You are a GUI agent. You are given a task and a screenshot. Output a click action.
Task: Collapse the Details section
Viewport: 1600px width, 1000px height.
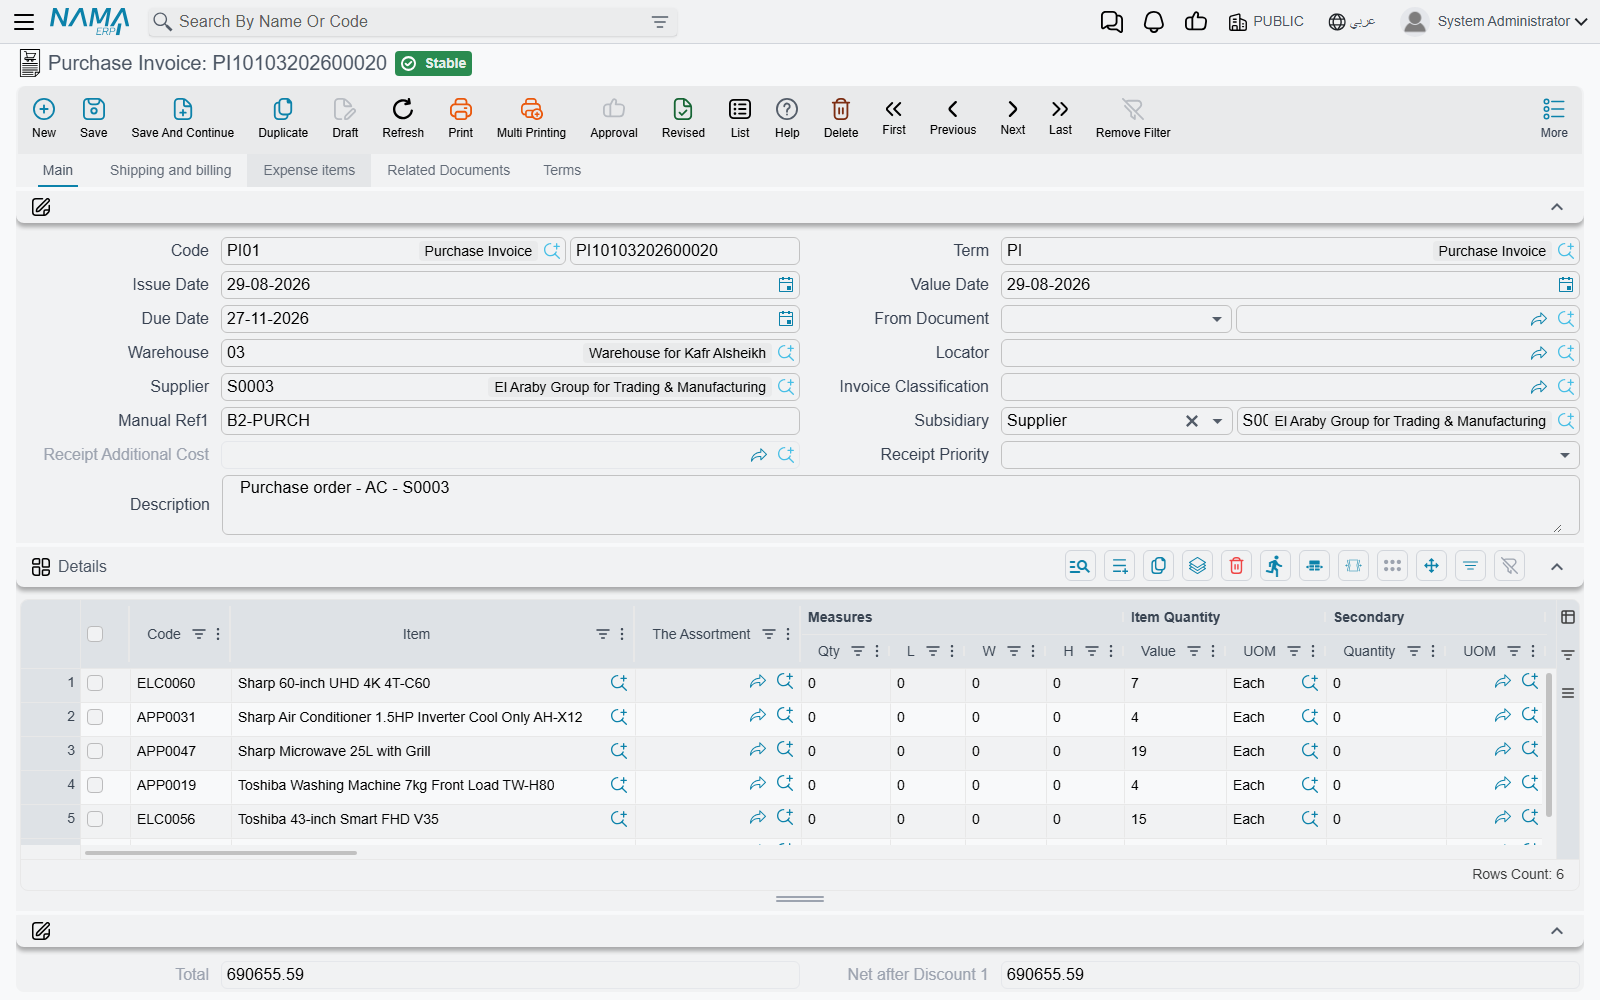(x=1557, y=567)
